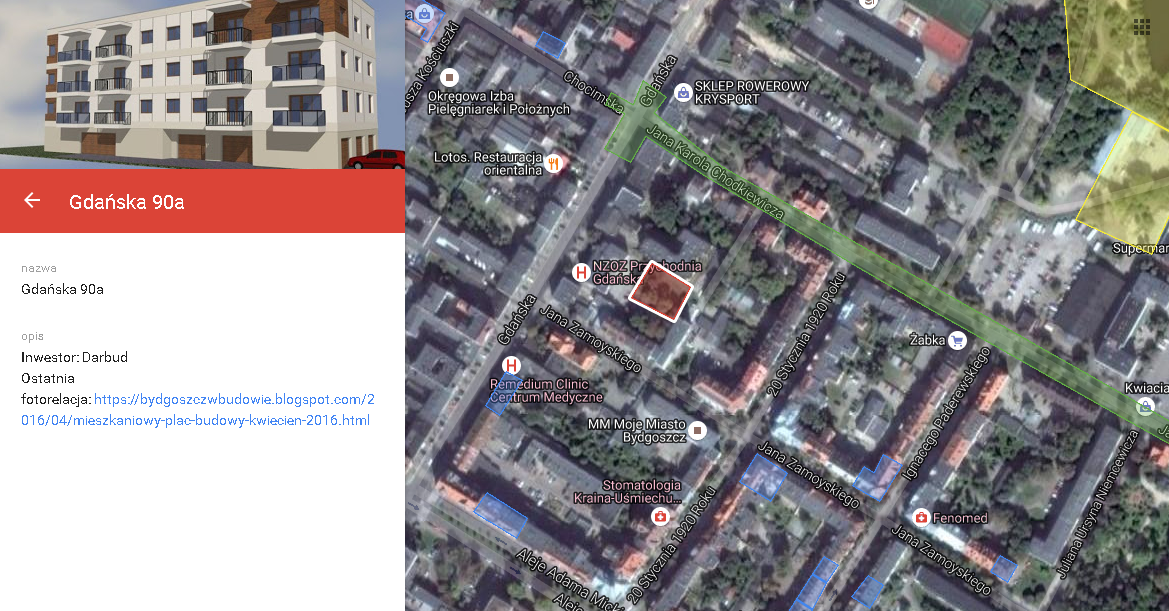This screenshot has width=1169, height=611.
Task: Click the Remedium Clinic hospital H marker
Action: (511, 365)
